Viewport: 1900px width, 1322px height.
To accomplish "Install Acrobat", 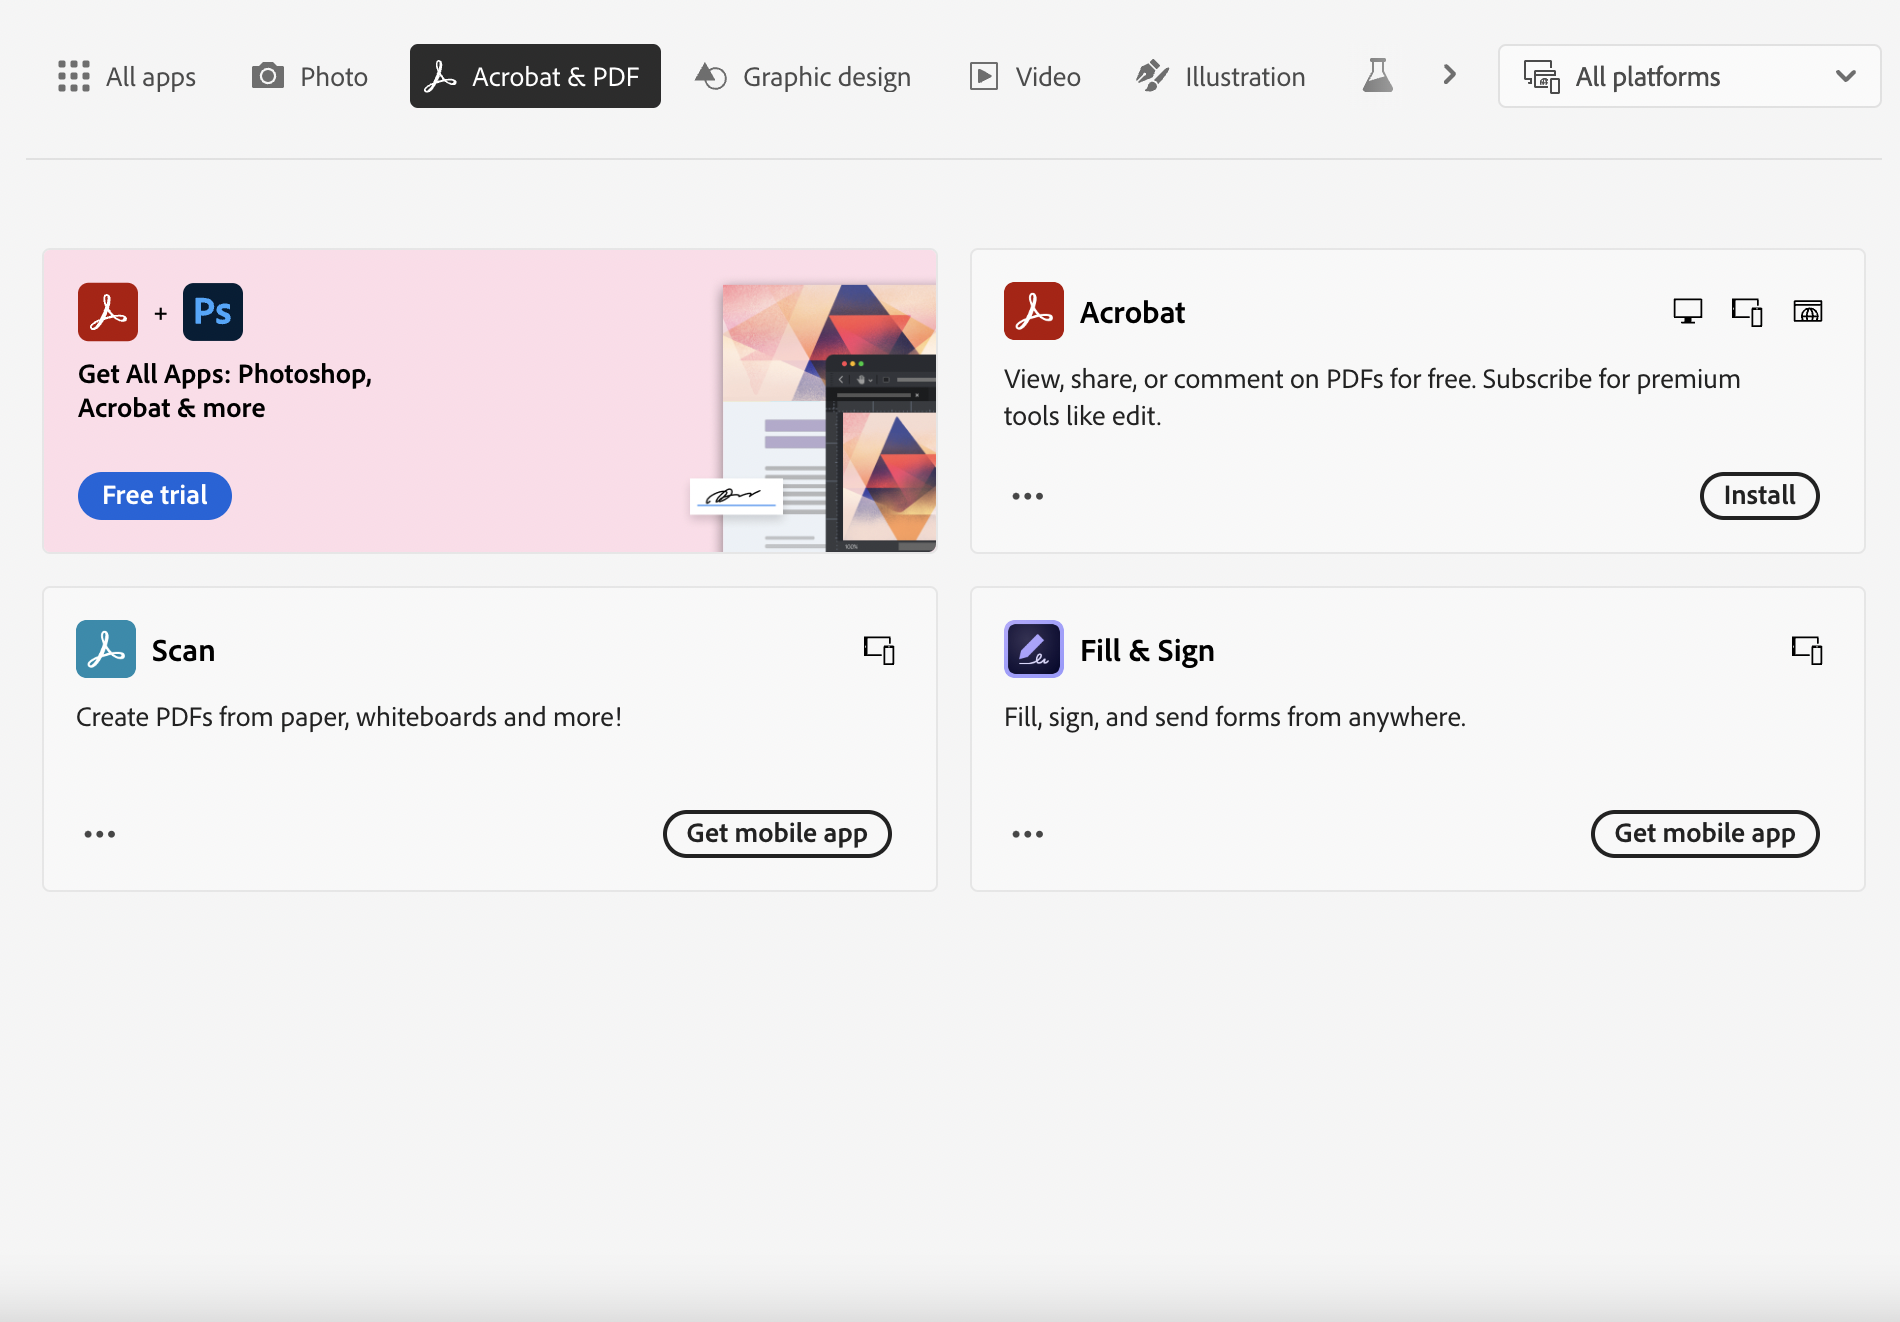I will point(1760,495).
